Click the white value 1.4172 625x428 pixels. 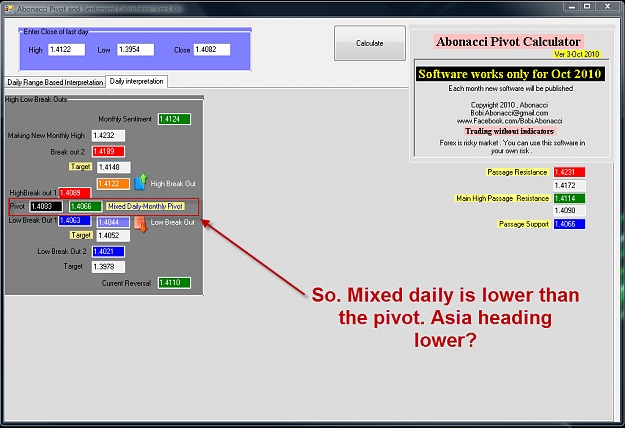(569, 185)
